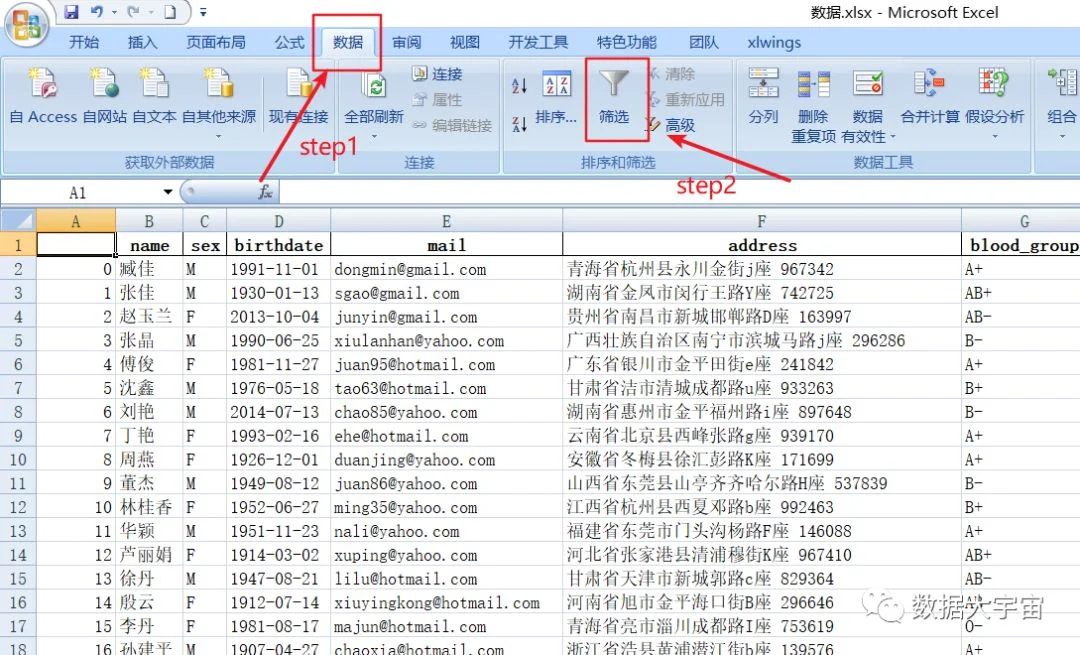
Task: Click 全部刷新 refresh all icon
Action: 375,86
